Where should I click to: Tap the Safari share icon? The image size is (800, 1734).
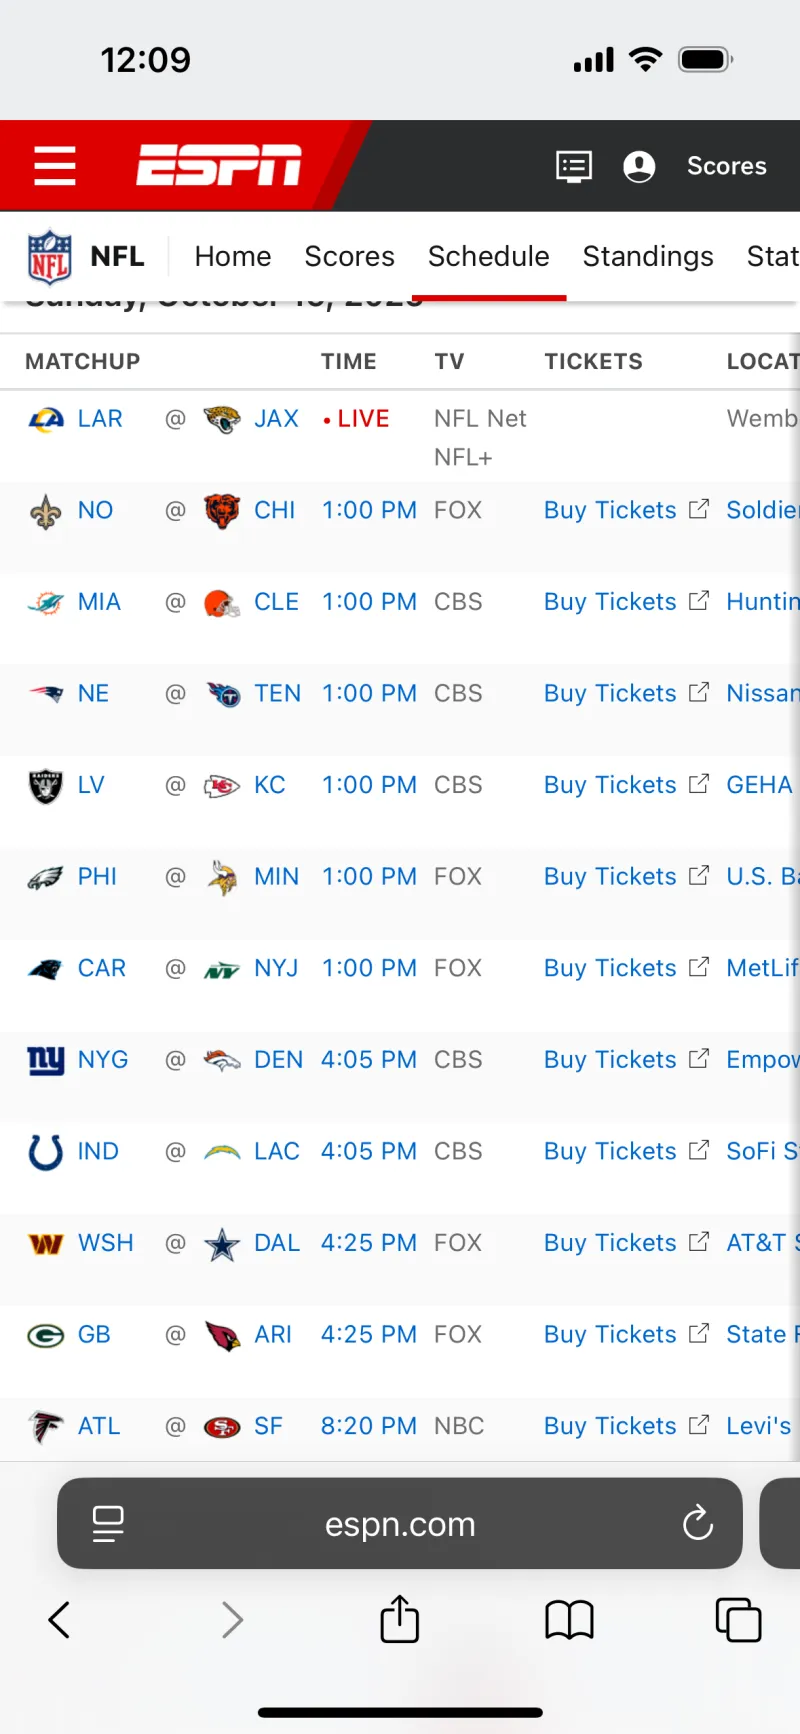[400, 1619]
